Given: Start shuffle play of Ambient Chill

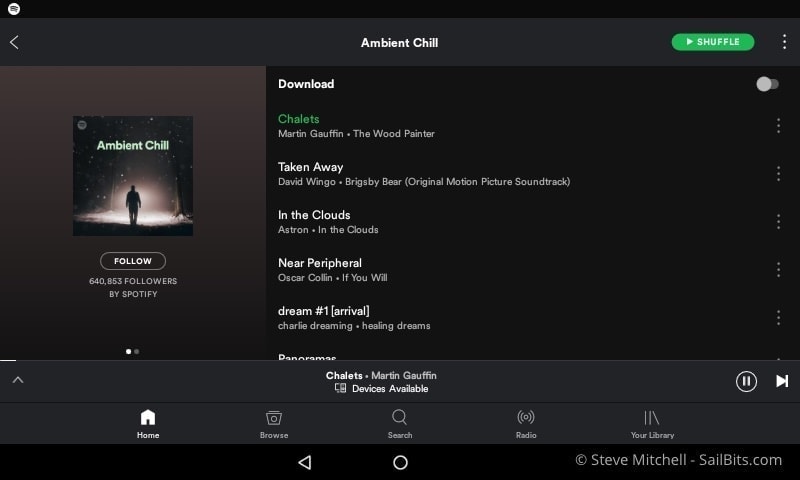Looking at the screenshot, I should 713,42.
